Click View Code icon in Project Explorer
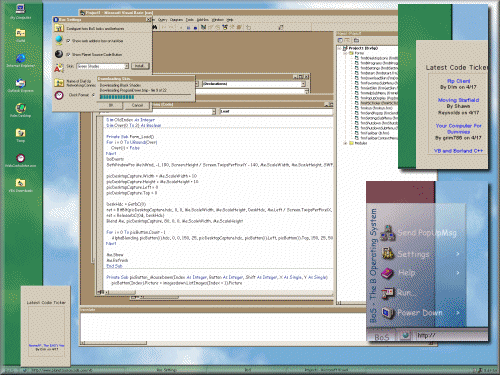 (340, 40)
